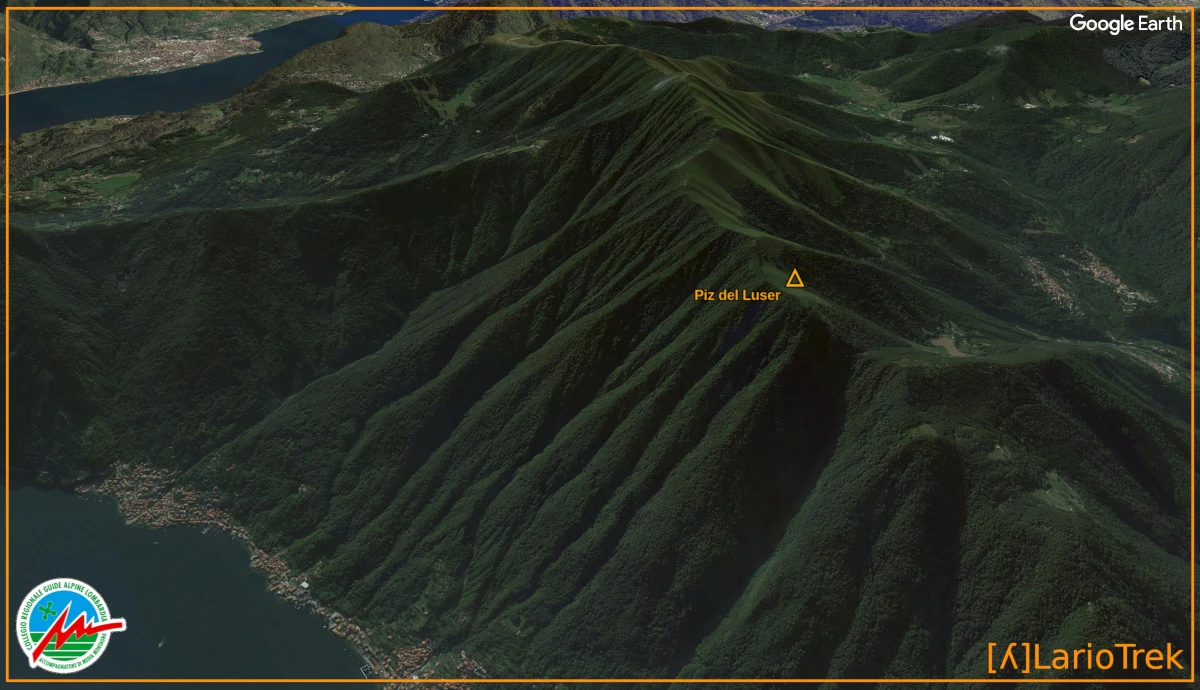Select the Piz del Luser label

pyautogui.click(x=737, y=295)
